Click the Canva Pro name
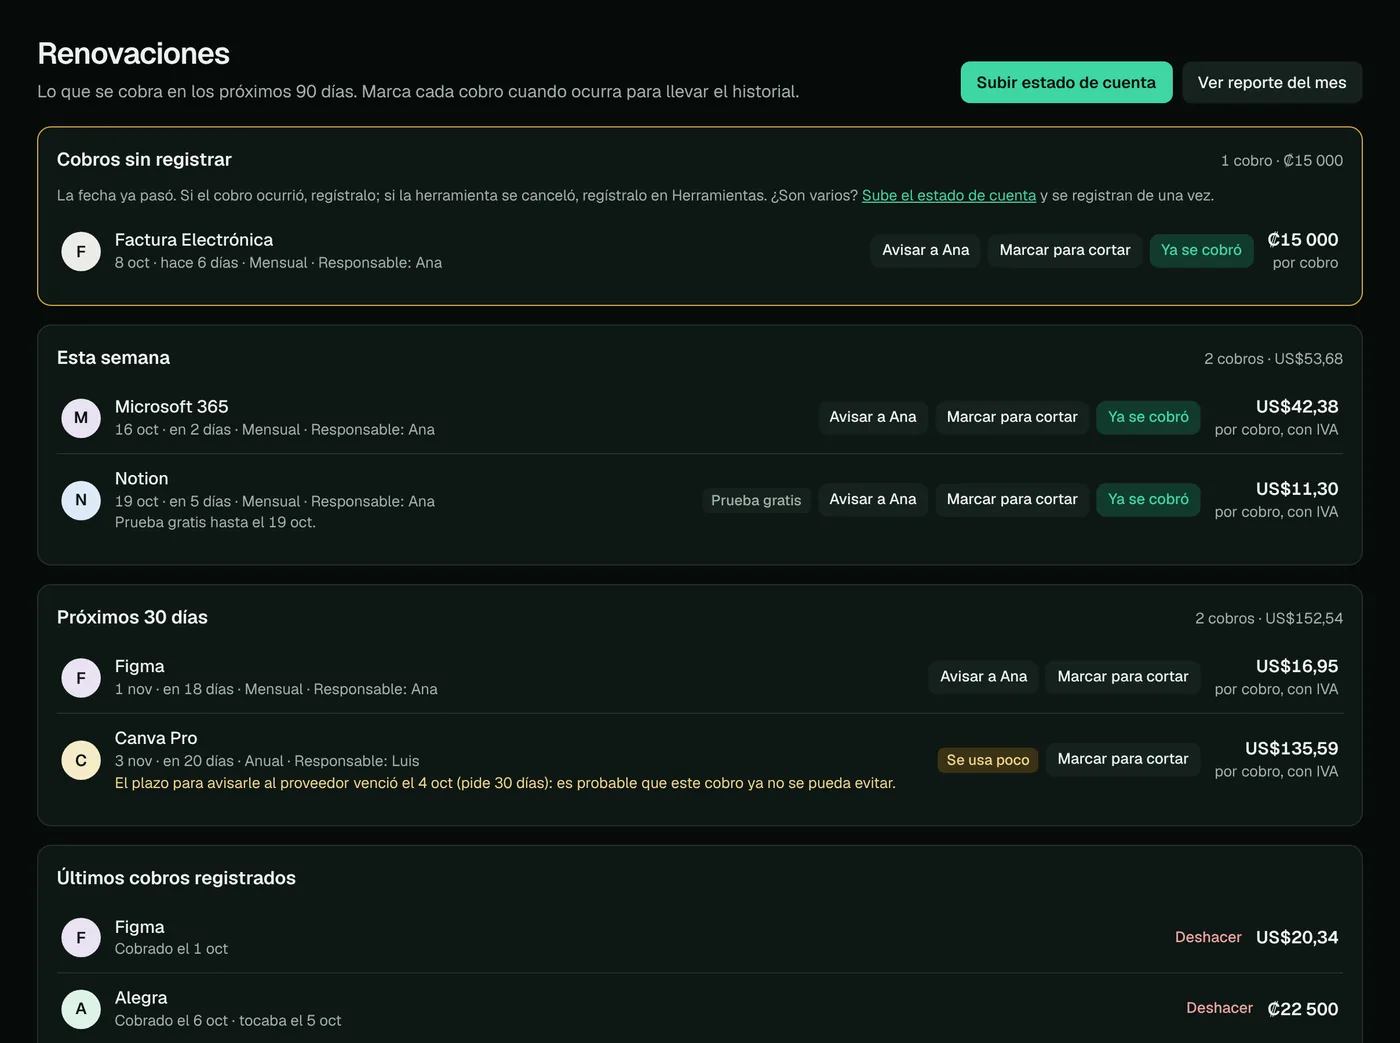 tap(156, 738)
